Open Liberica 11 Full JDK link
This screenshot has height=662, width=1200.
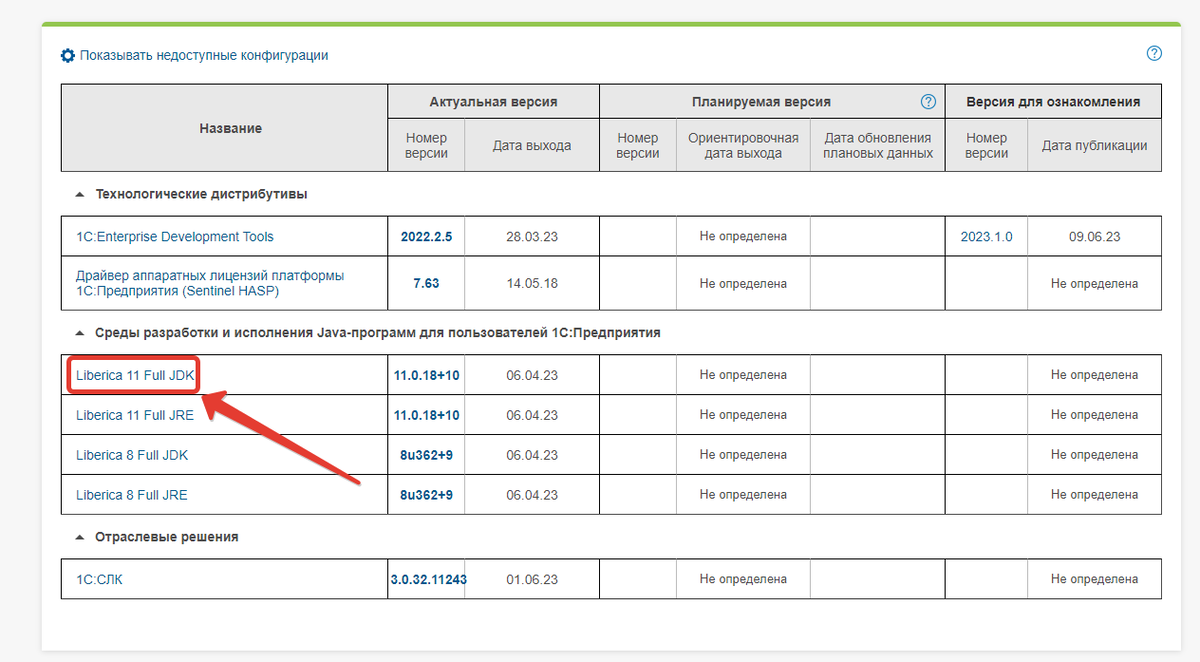tap(135, 375)
